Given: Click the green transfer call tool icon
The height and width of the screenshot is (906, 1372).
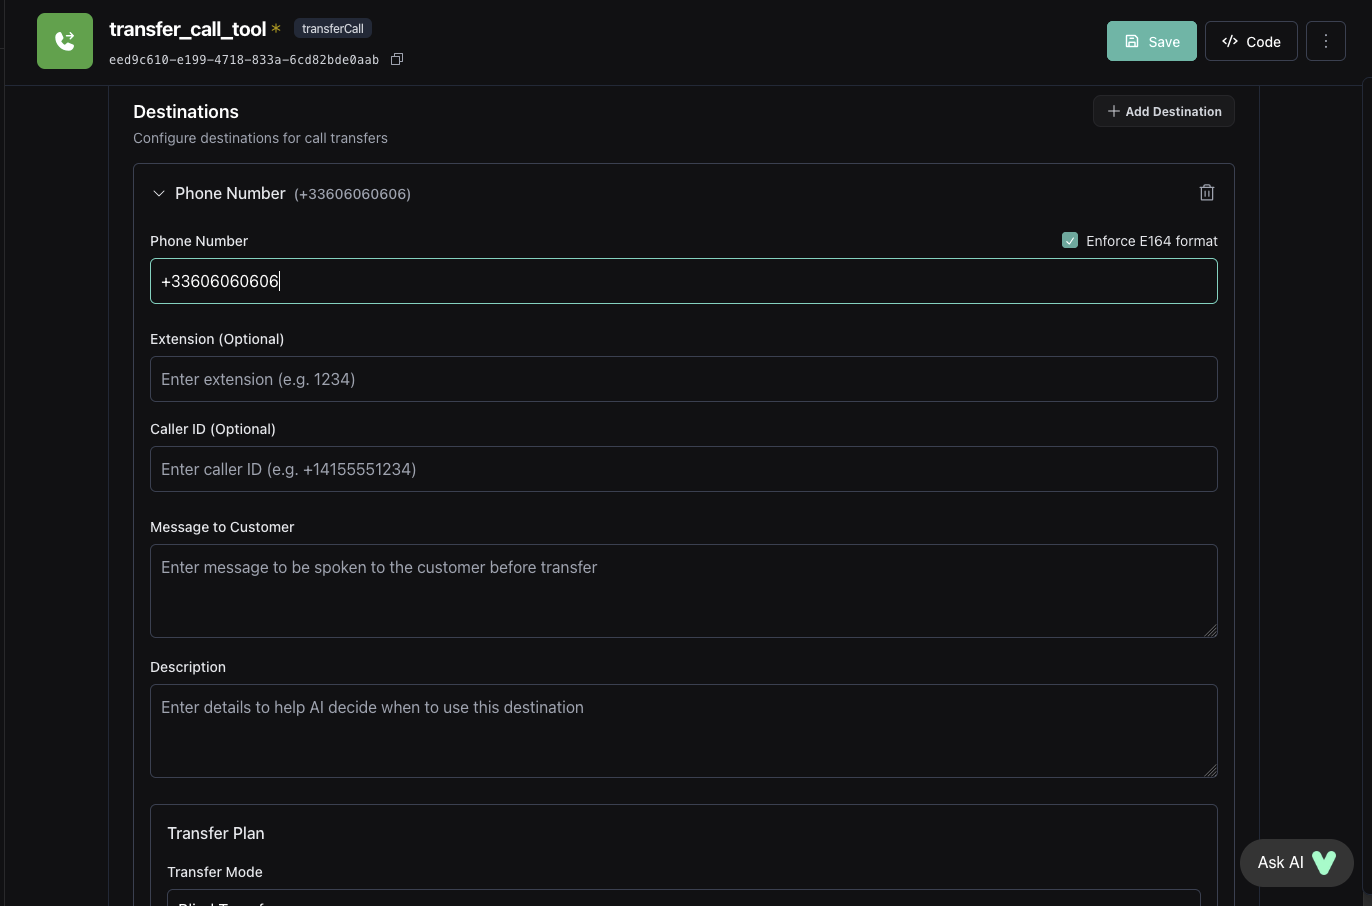Looking at the screenshot, I should [x=65, y=41].
